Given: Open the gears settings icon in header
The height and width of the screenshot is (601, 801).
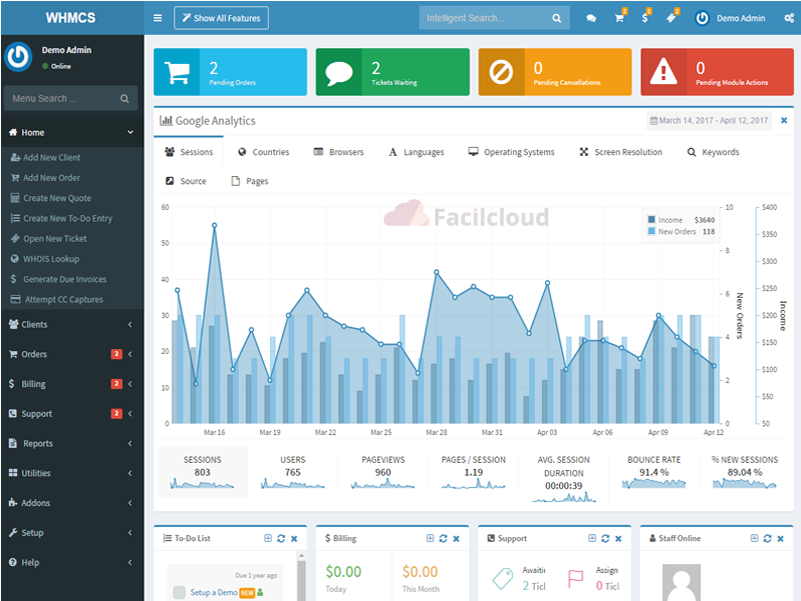Looking at the screenshot, I should point(789,18).
